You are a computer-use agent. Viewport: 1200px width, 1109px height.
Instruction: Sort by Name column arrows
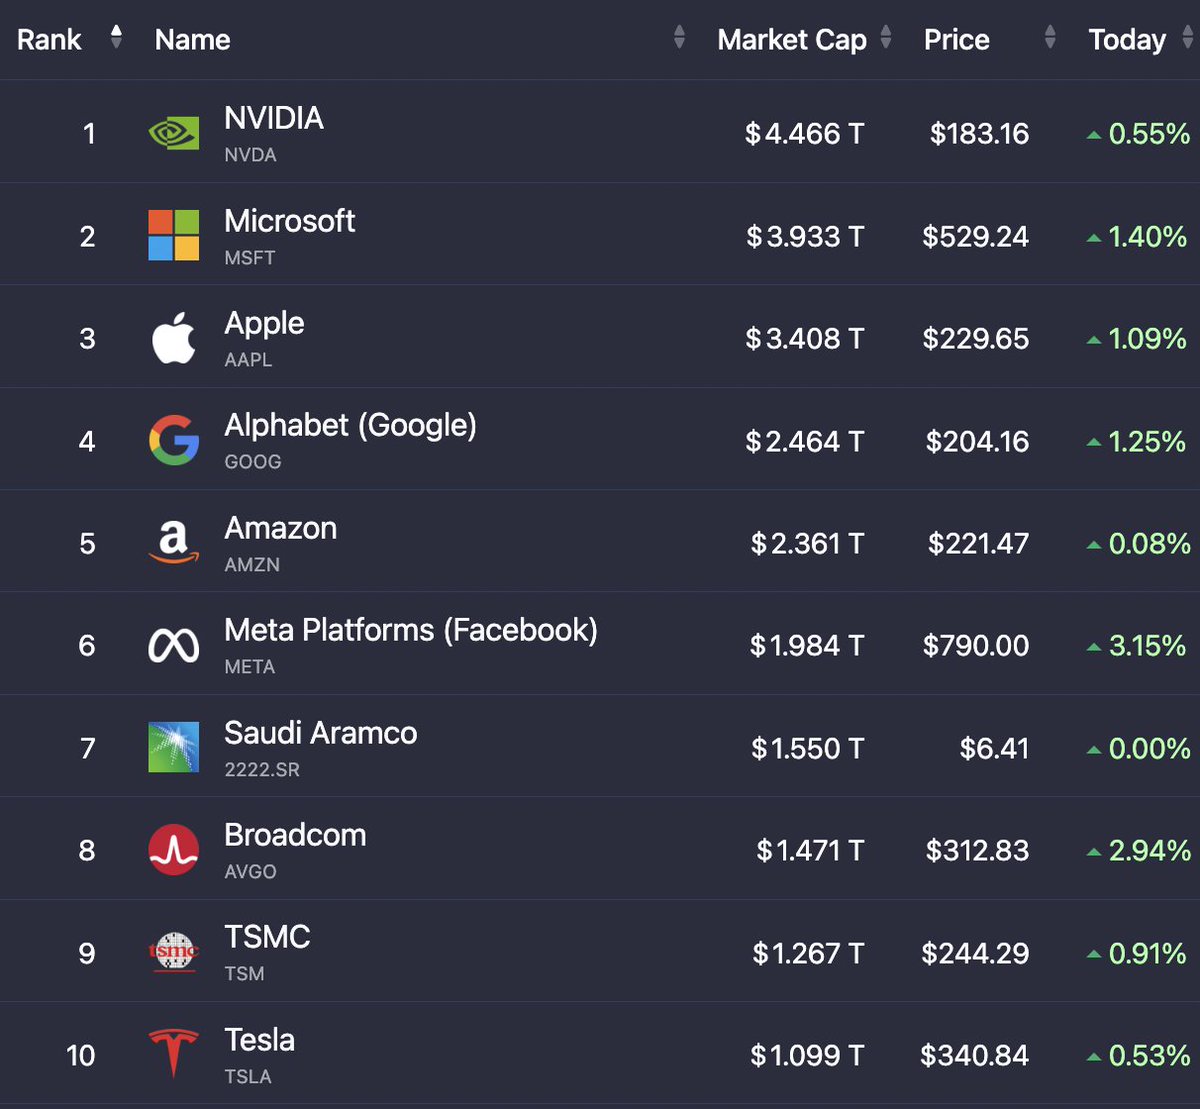pos(680,39)
